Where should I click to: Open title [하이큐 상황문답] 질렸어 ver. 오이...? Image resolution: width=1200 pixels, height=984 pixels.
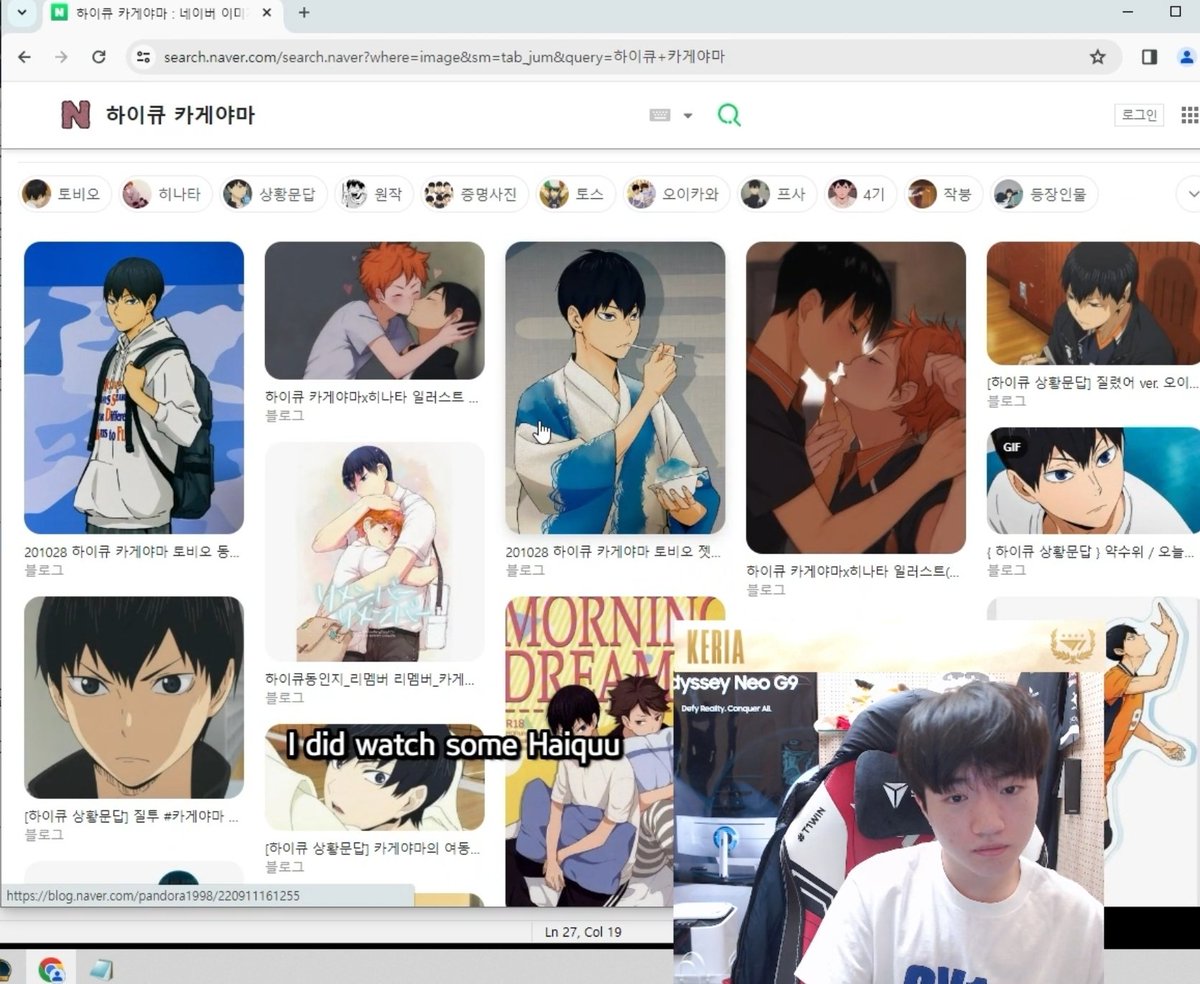[1092, 382]
